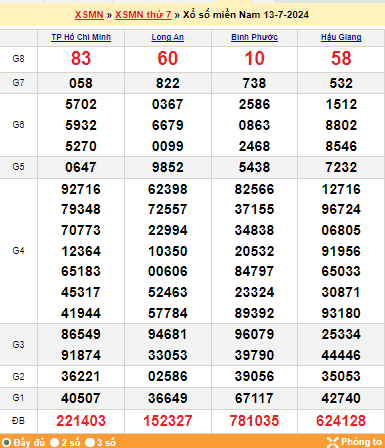Screen dimensions: 385x448
Task: Click G8 result 60 for Long An
Action: click(168, 58)
